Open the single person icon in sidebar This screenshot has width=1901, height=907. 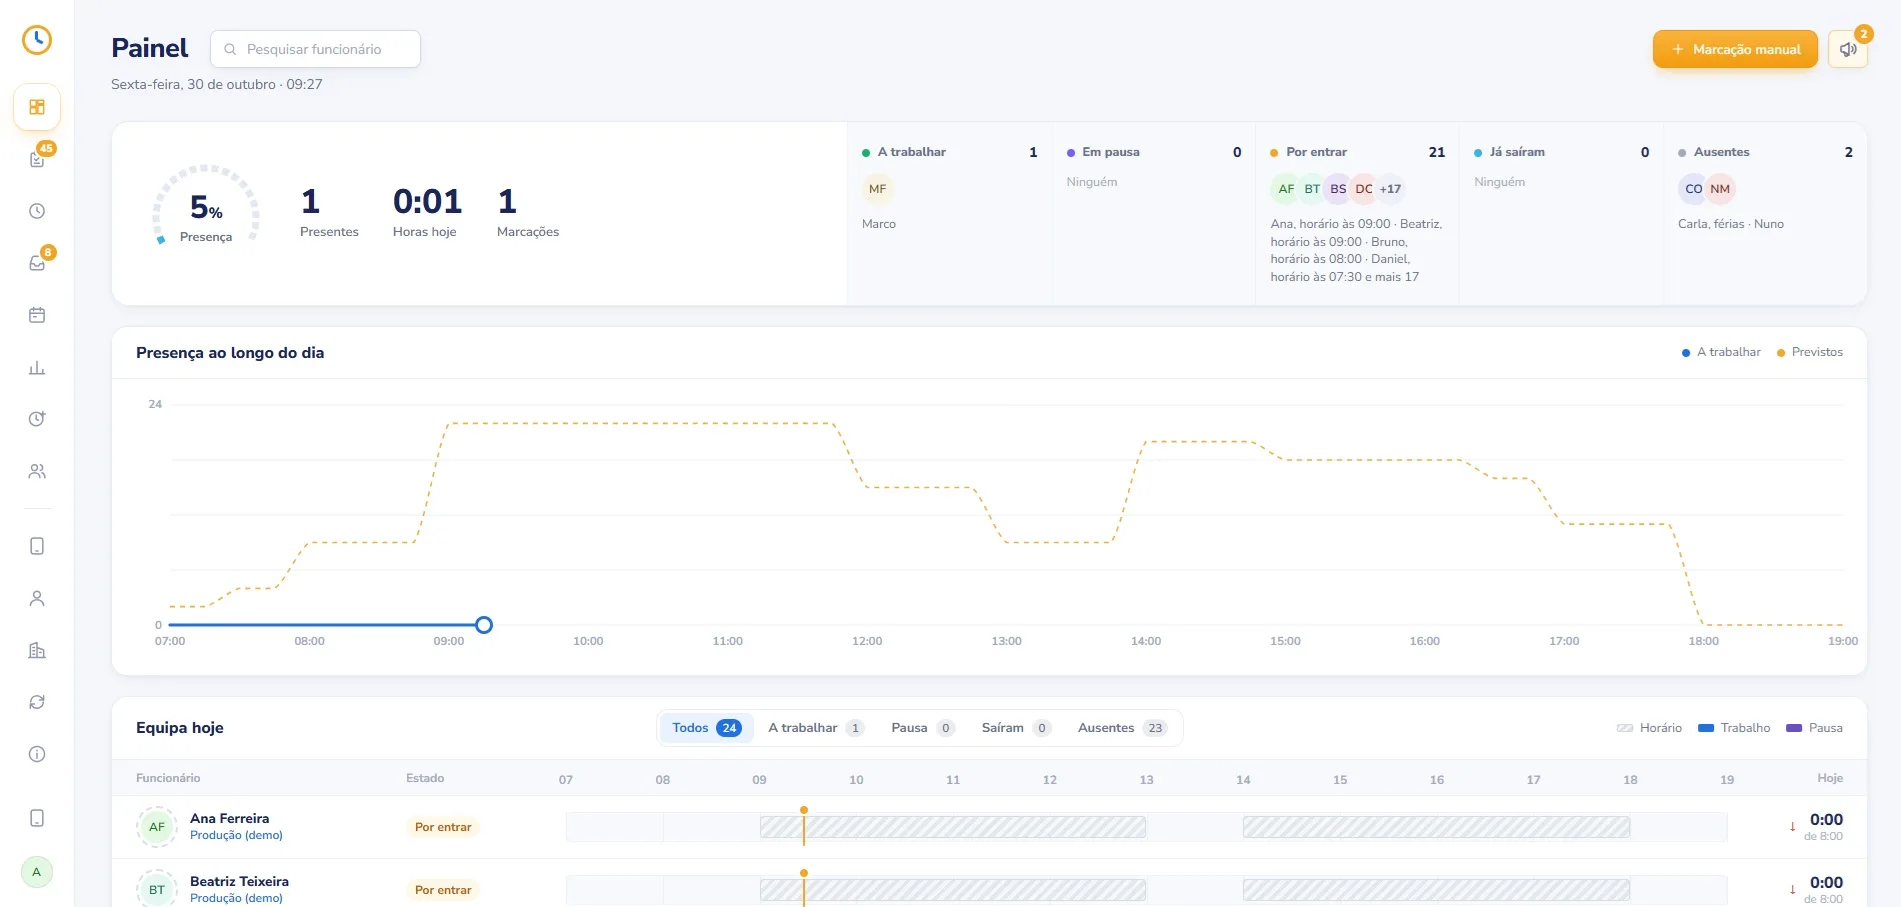pyautogui.click(x=37, y=598)
